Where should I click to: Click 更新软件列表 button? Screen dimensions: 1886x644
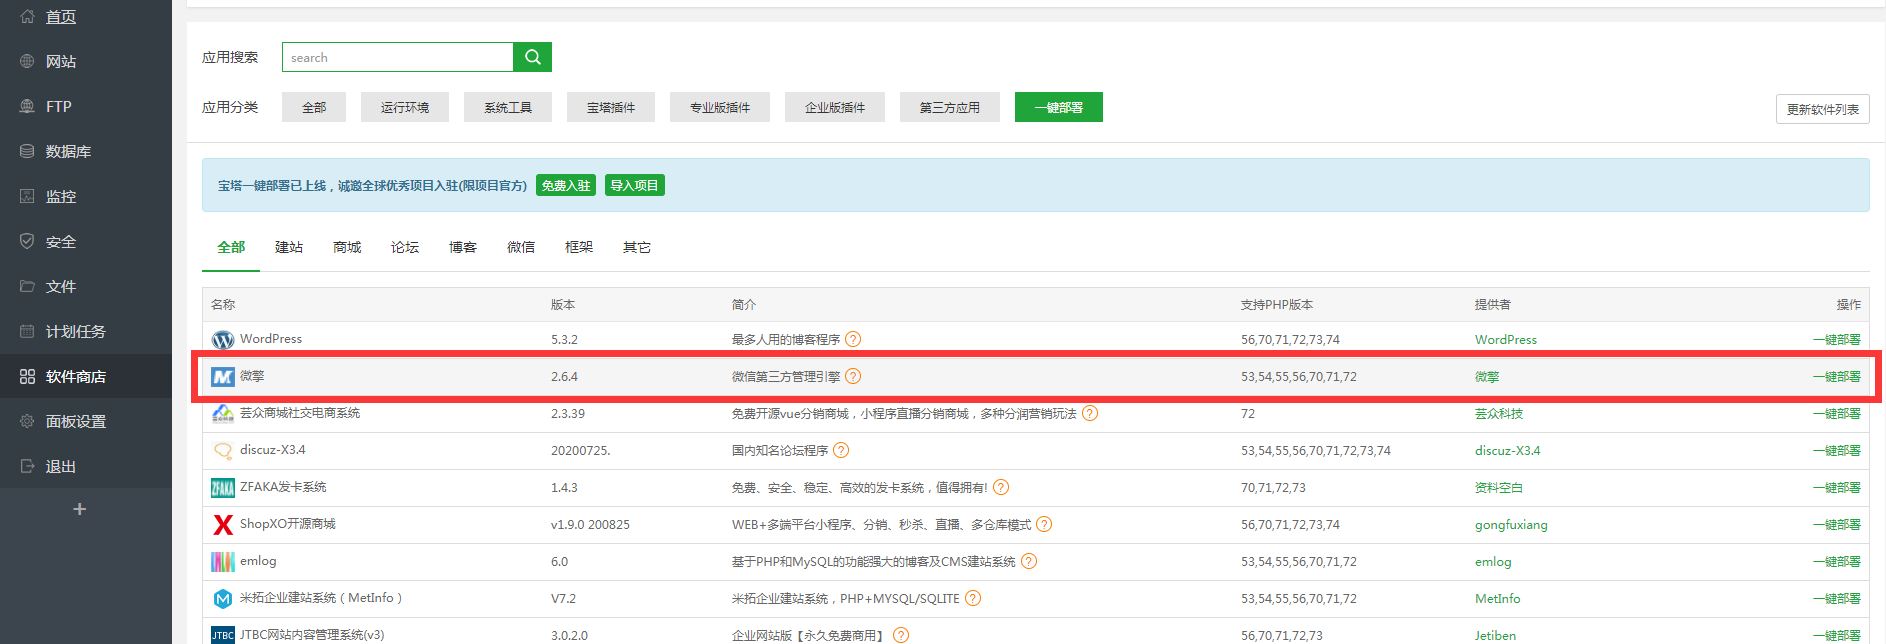pyautogui.click(x=1823, y=109)
